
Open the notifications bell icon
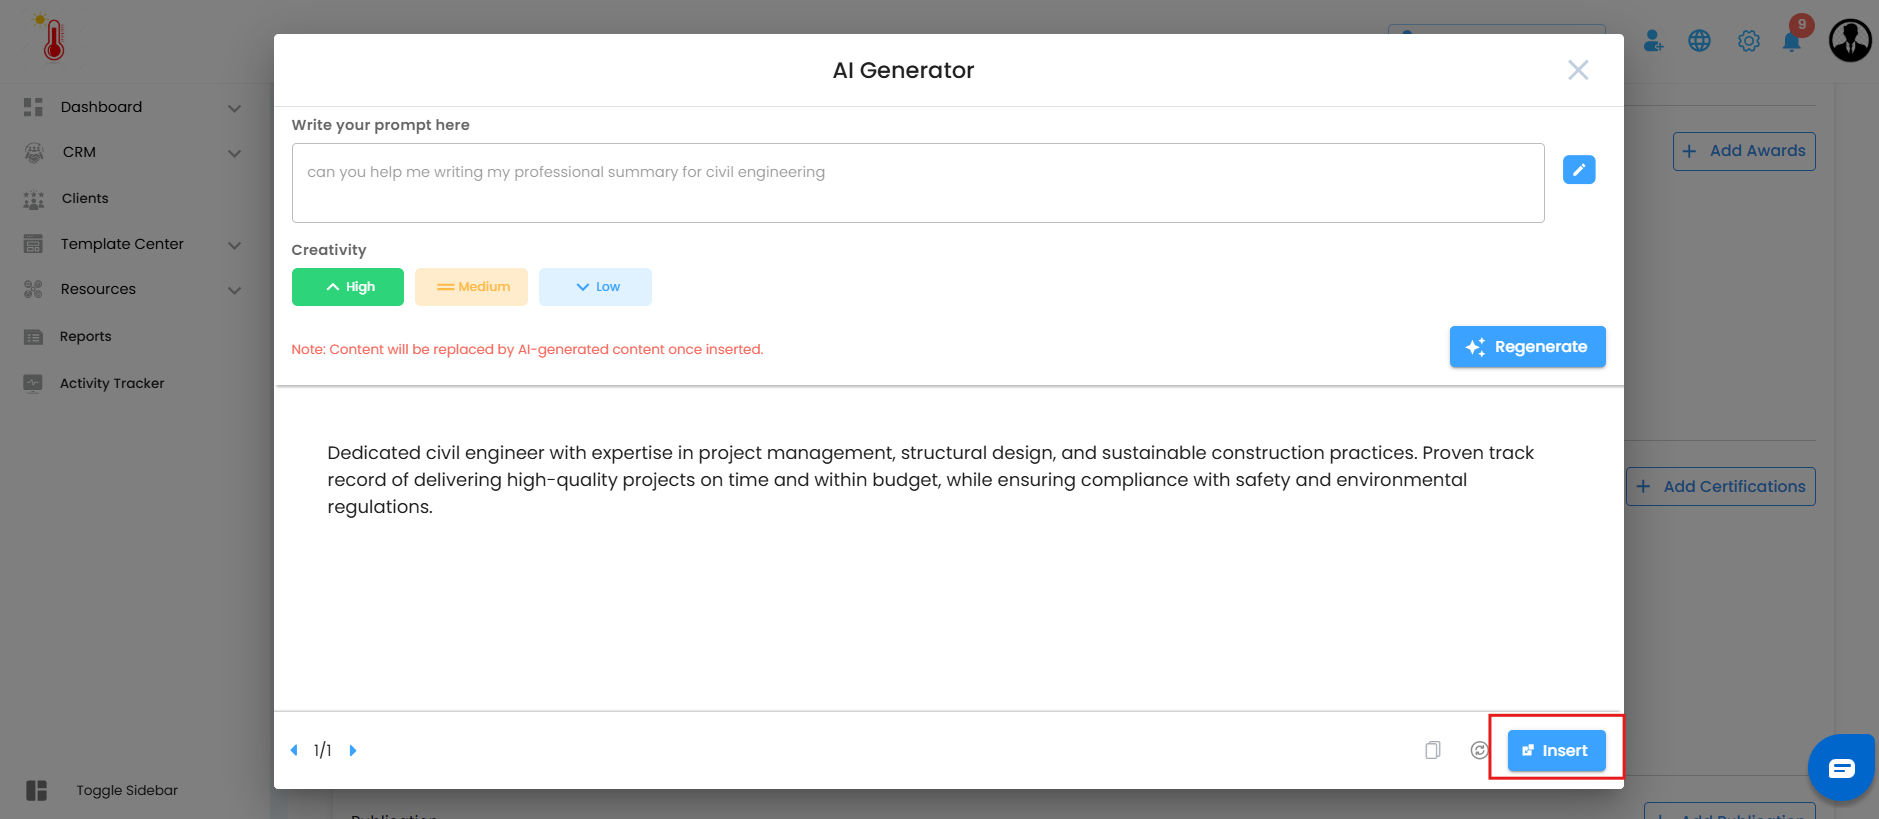pos(1791,41)
